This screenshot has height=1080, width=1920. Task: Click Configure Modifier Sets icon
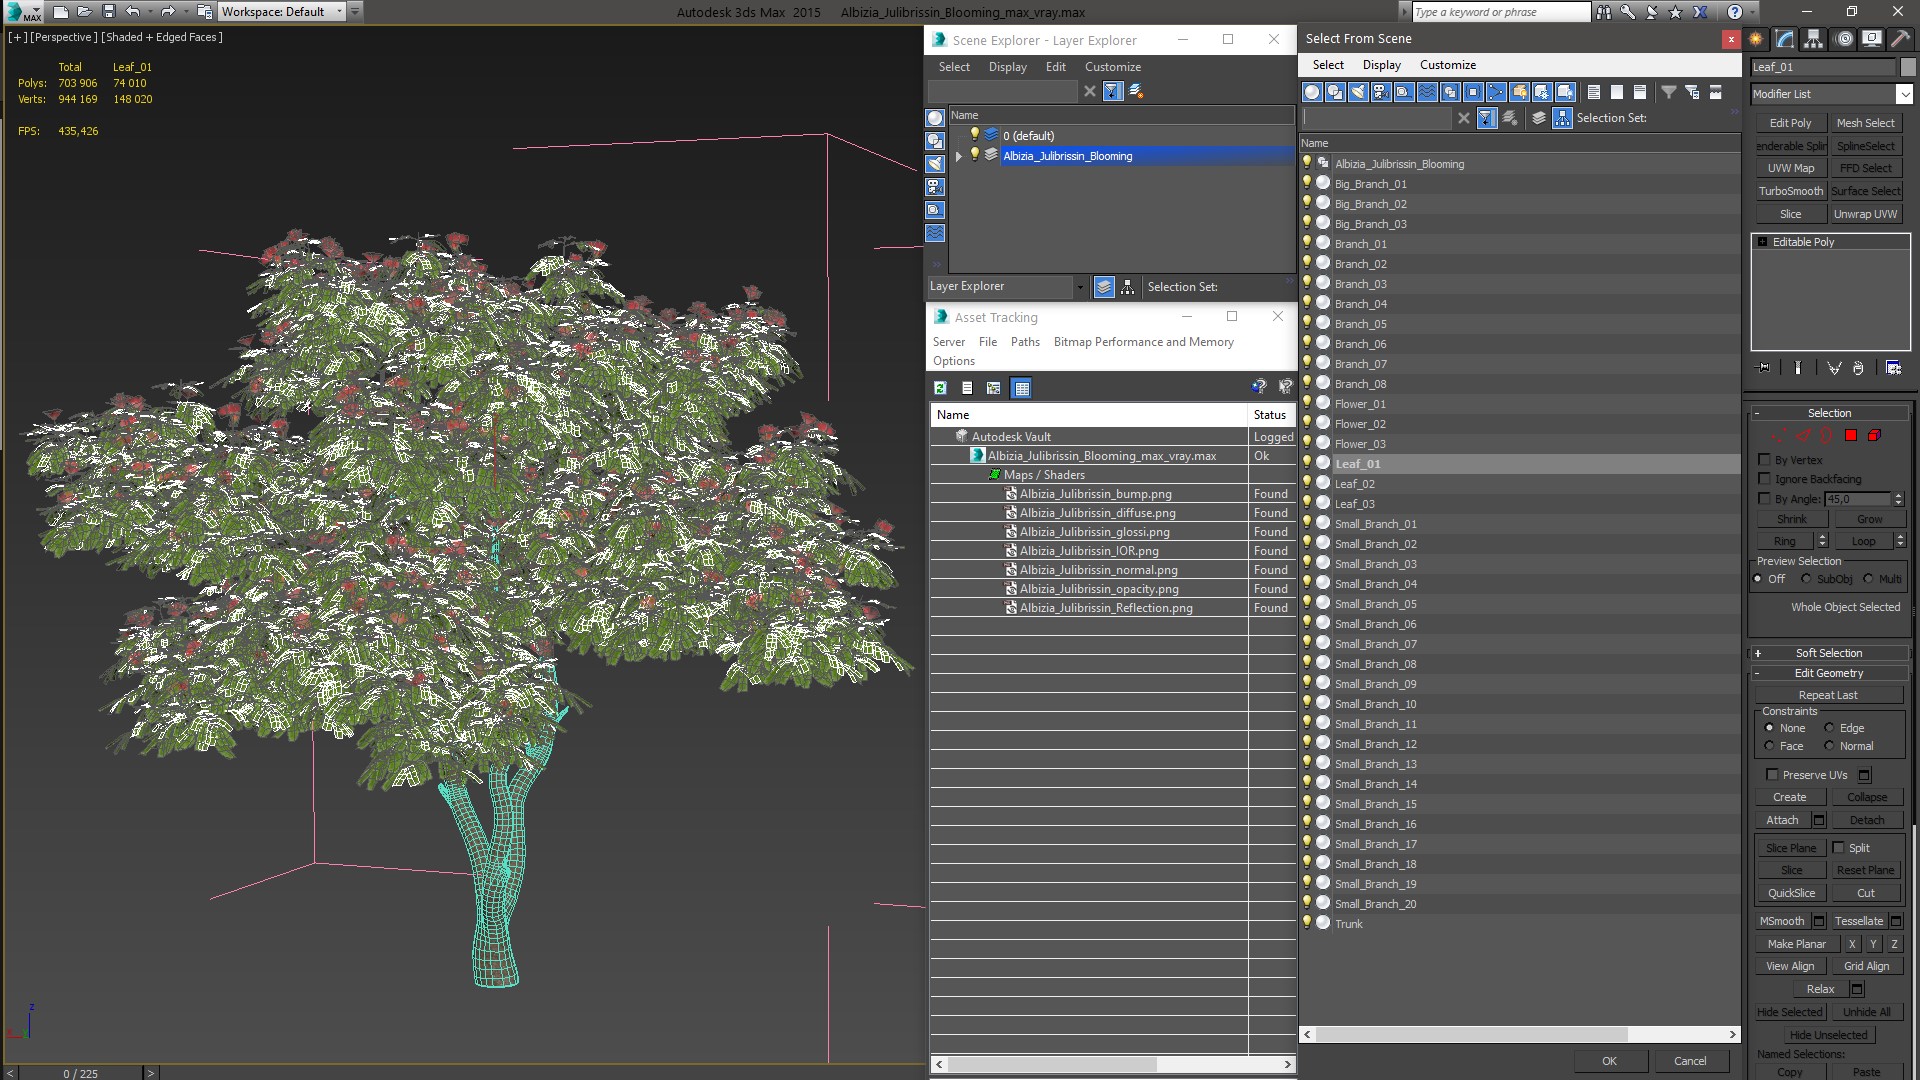pyautogui.click(x=1893, y=368)
